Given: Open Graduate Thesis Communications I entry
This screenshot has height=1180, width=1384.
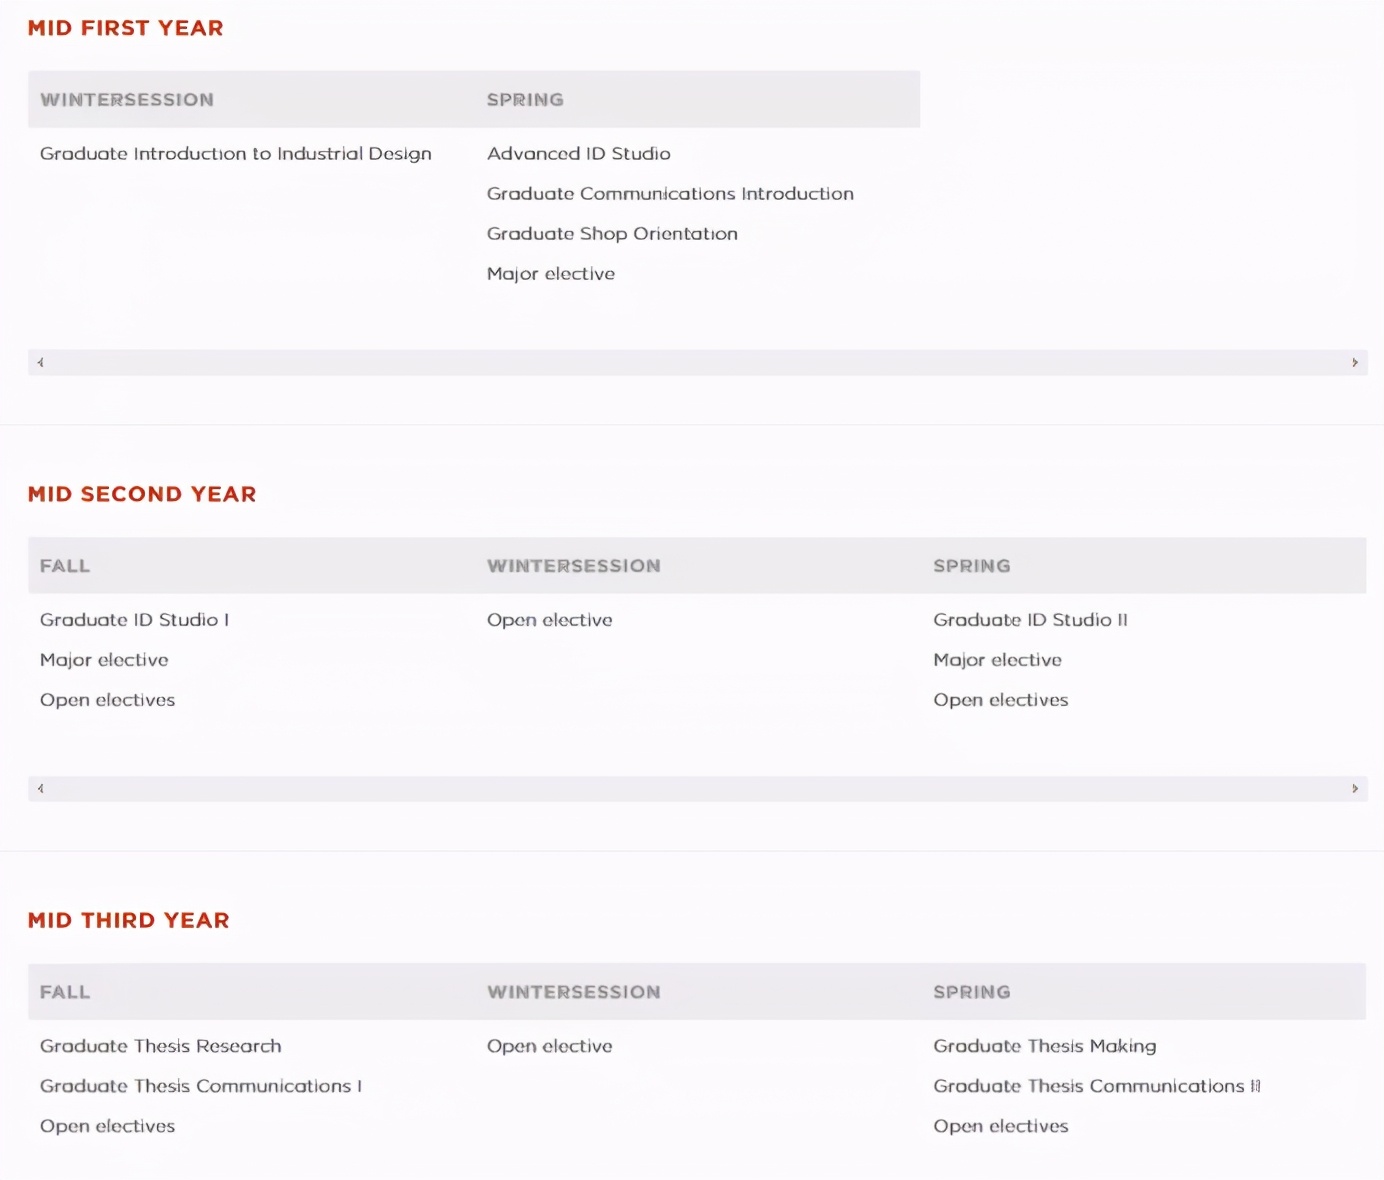Looking at the screenshot, I should click(x=201, y=1086).
